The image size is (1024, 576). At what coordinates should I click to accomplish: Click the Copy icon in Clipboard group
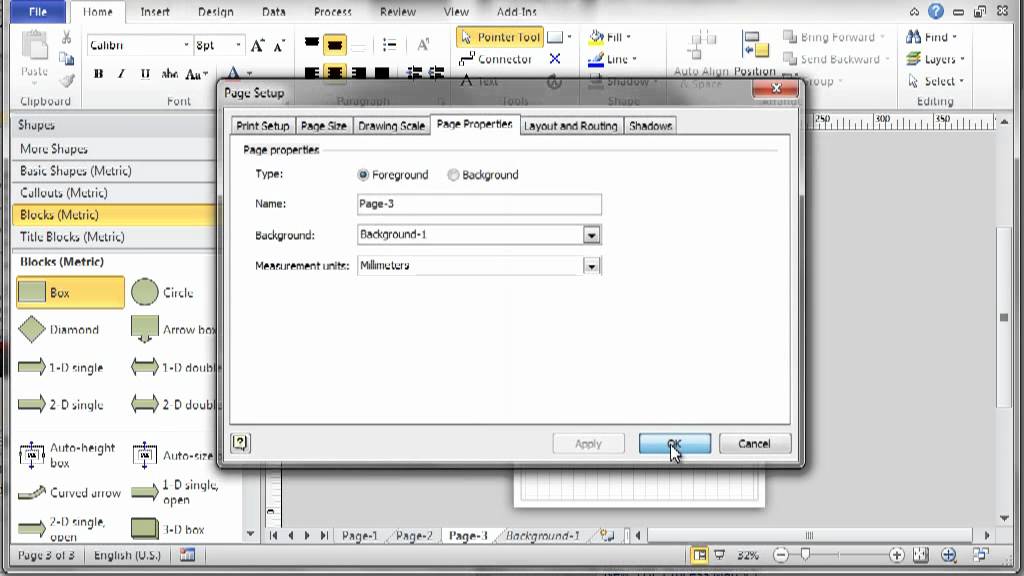67,59
